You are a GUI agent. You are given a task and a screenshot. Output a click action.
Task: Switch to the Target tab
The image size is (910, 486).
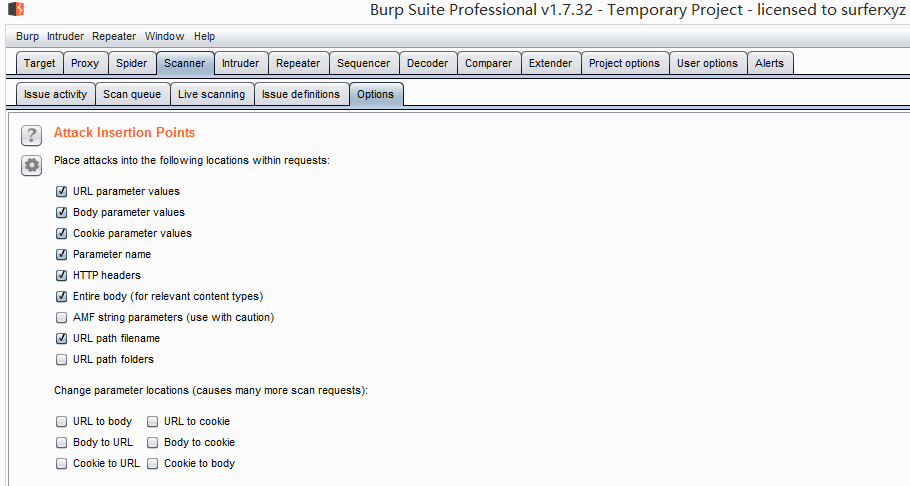39,63
